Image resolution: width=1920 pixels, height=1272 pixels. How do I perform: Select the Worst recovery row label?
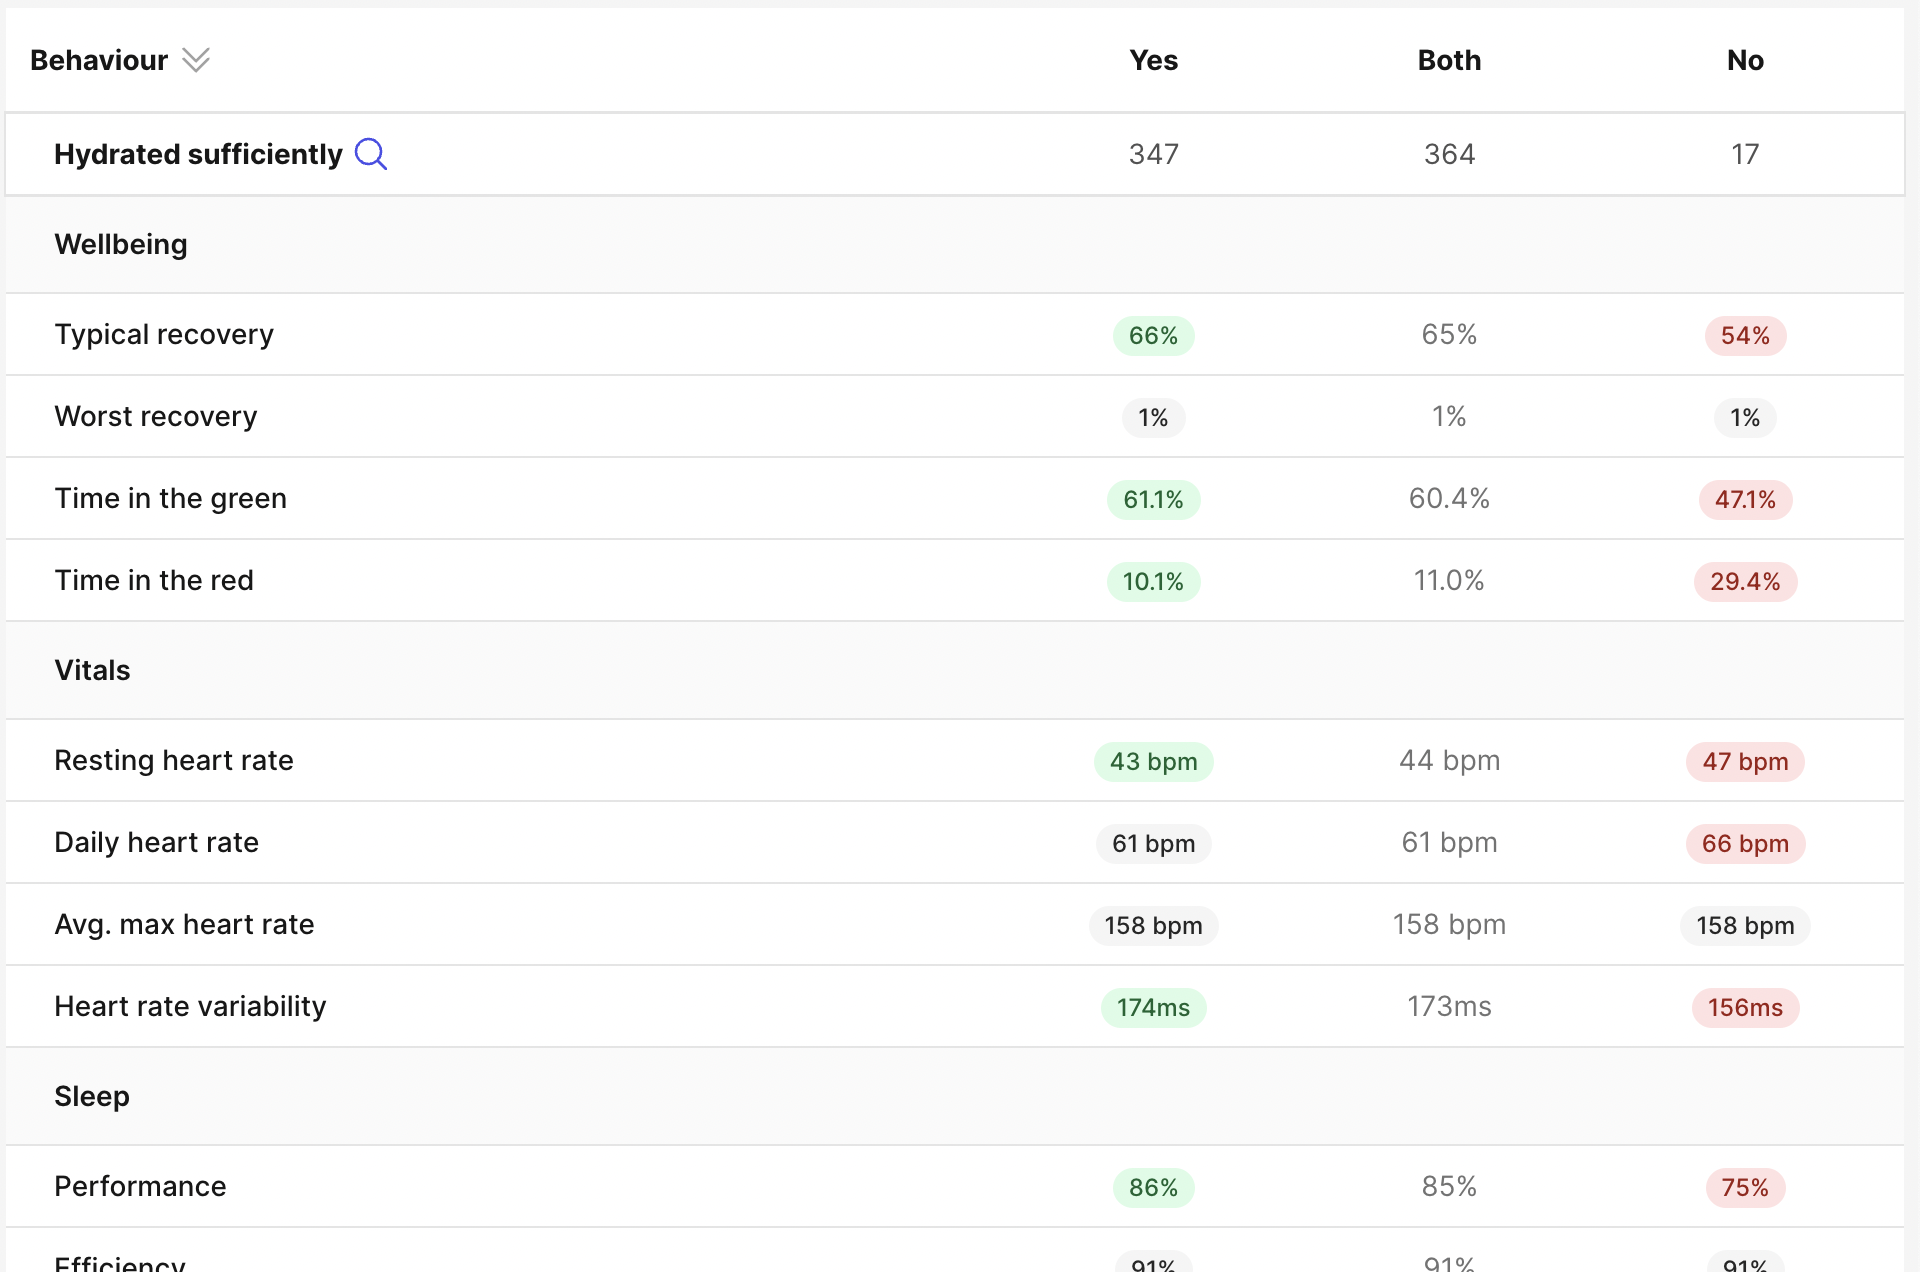[156, 416]
